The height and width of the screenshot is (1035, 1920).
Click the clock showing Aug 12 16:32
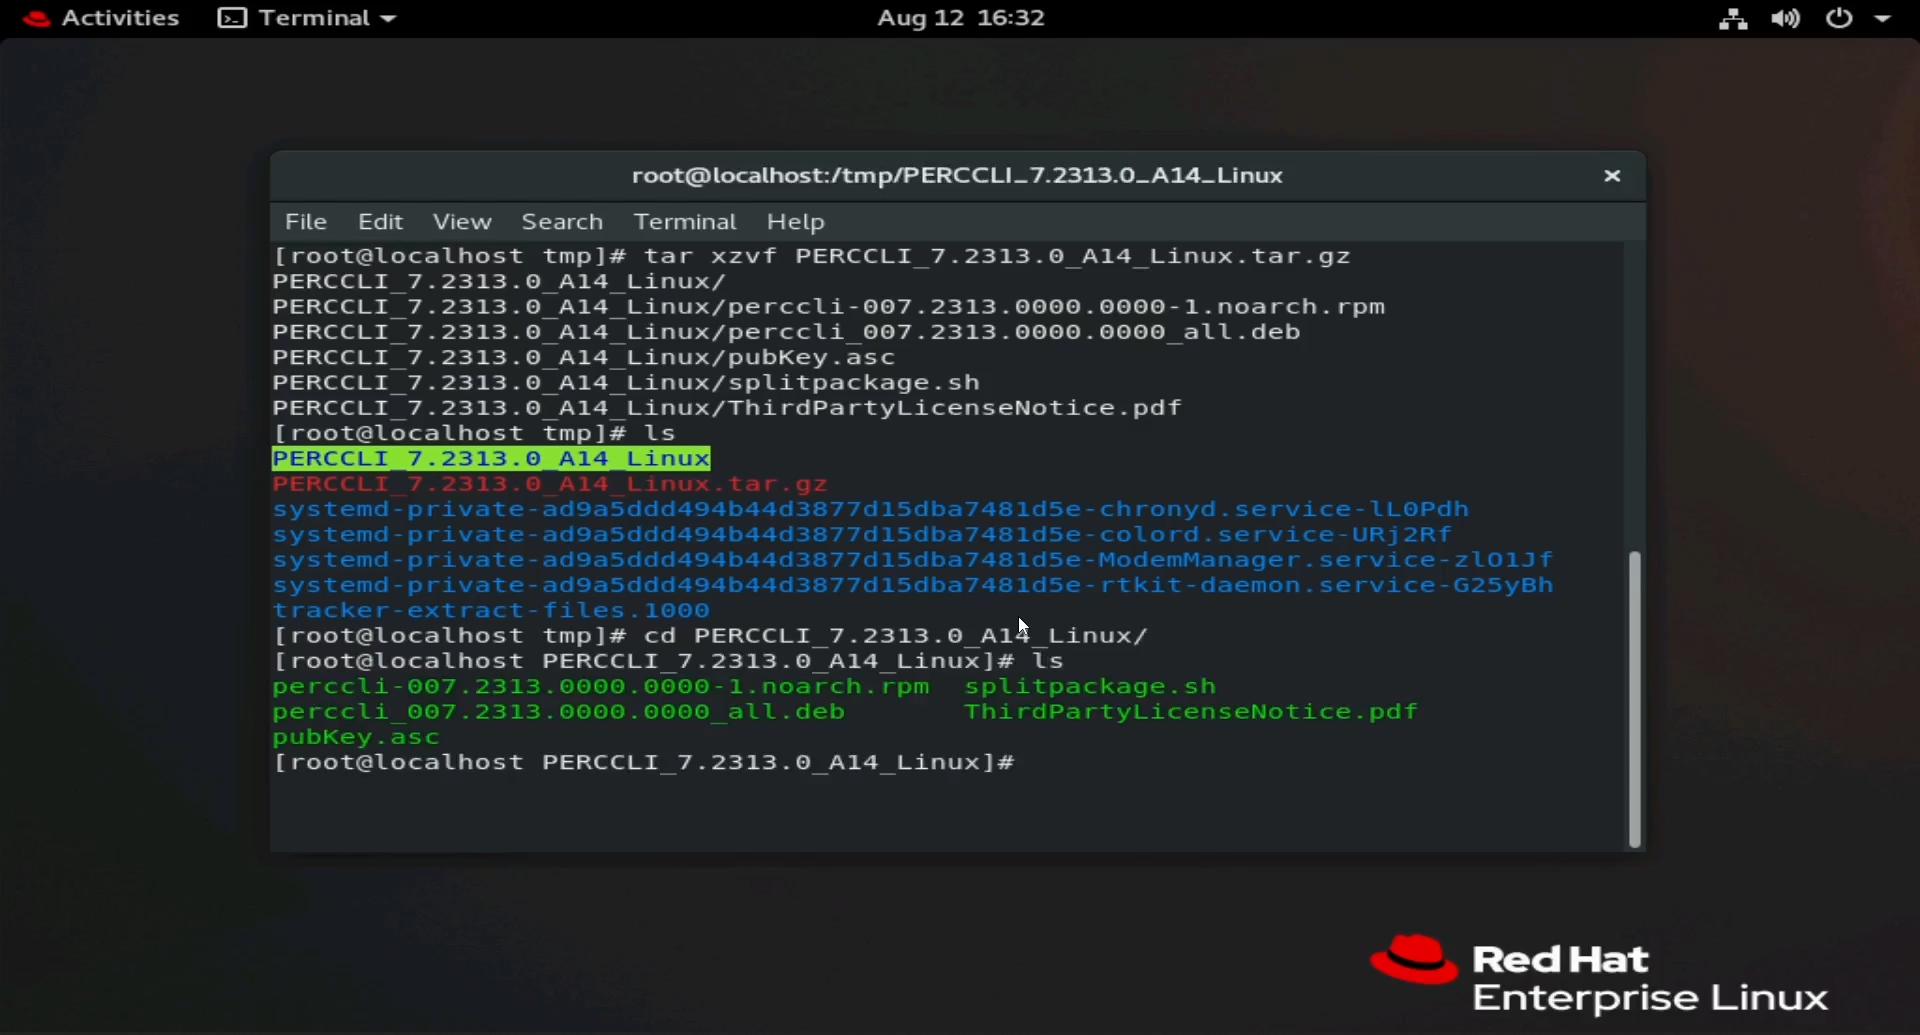(x=959, y=18)
